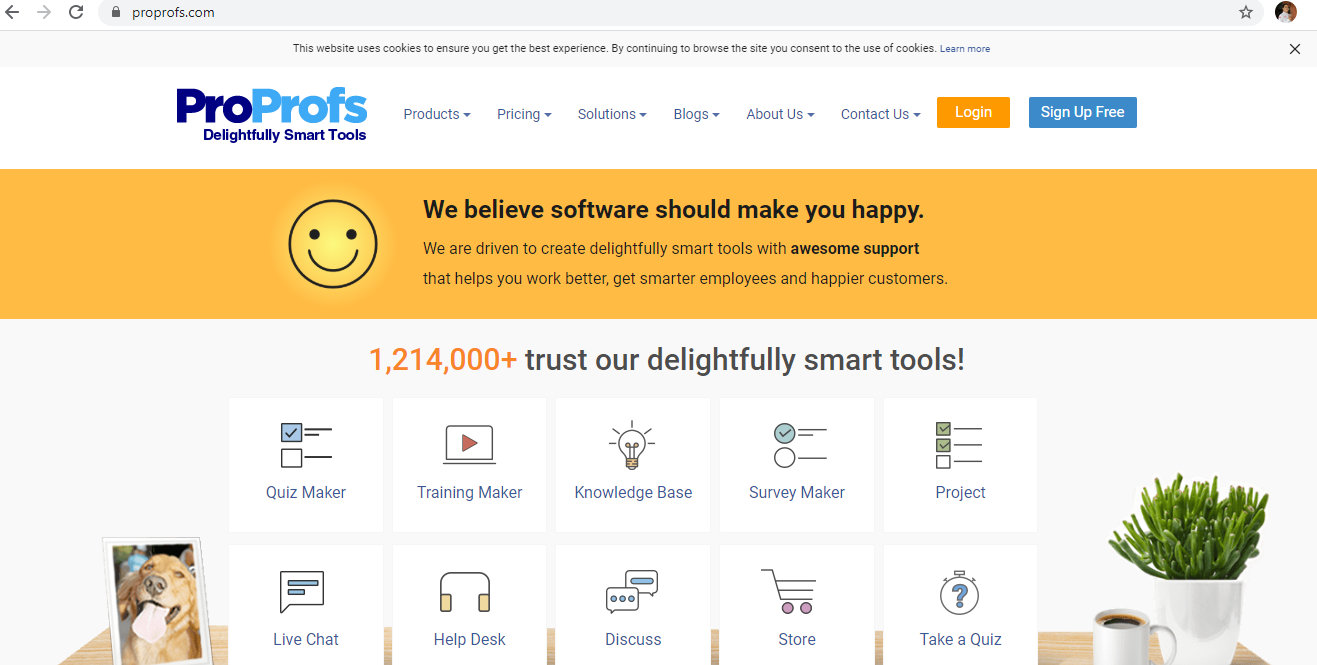Open the Survey Maker link
1317x665 pixels.
click(x=797, y=492)
